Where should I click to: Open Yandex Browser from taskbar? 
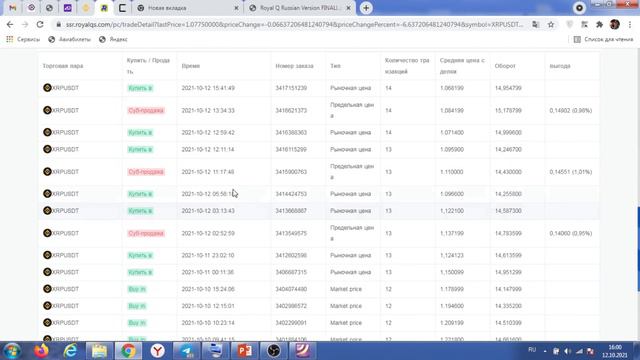point(158,351)
